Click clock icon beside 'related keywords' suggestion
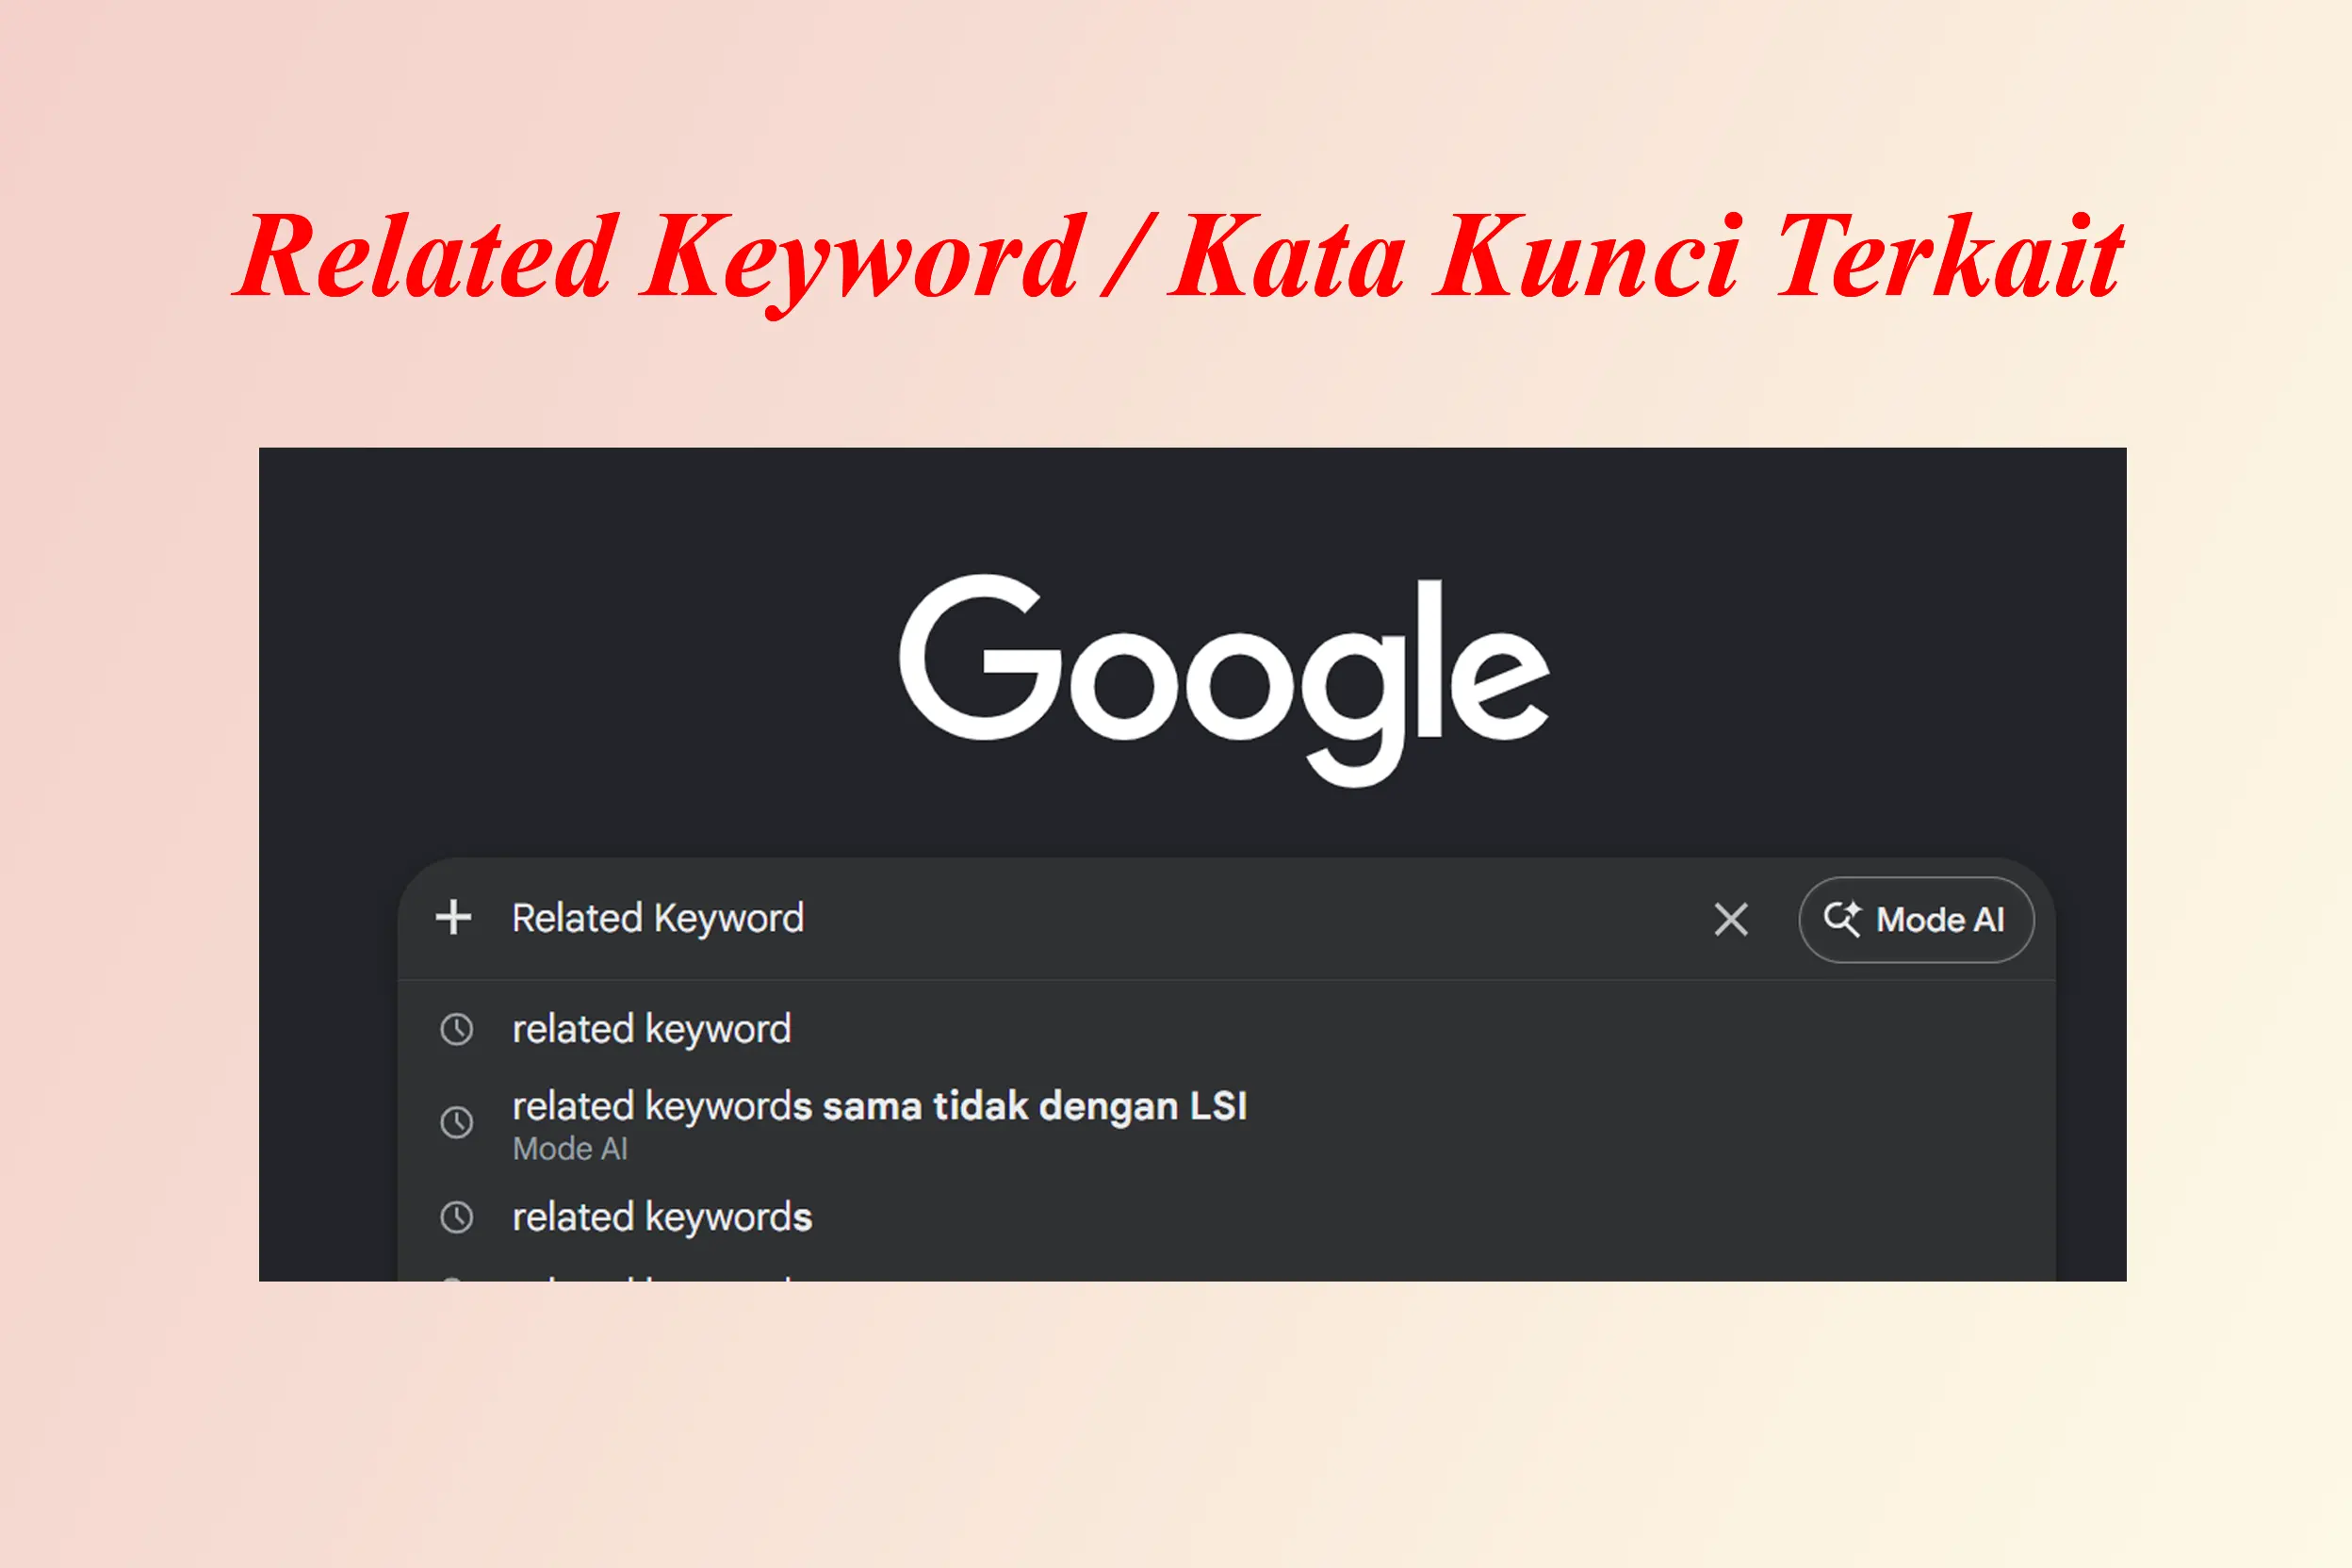Viewport: 2352px width, 1568px height. [x=457, y=1217]
